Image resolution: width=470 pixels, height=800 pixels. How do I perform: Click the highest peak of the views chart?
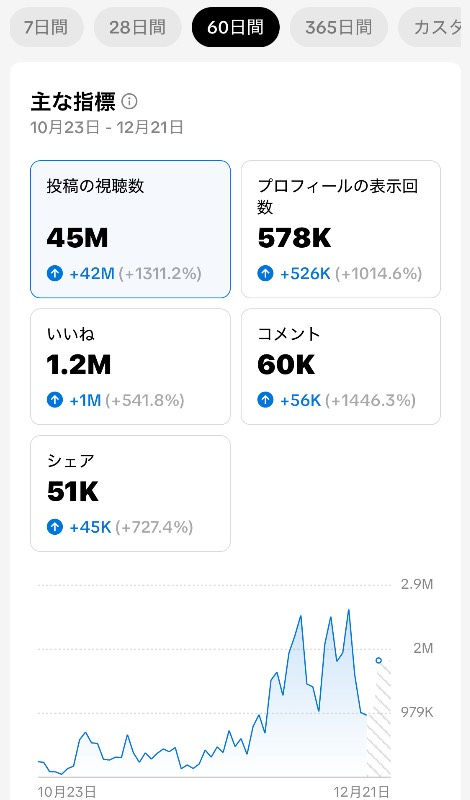pos(349,610)
